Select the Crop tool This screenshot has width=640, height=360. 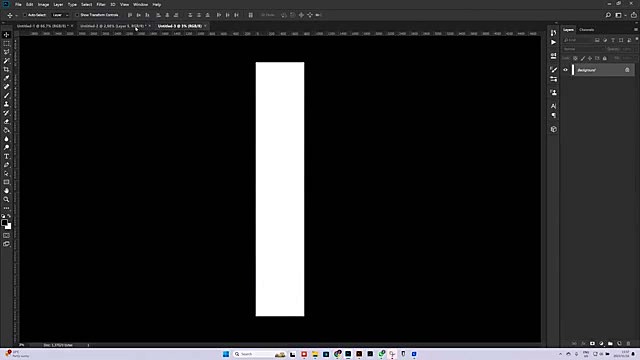pos(6,69)
